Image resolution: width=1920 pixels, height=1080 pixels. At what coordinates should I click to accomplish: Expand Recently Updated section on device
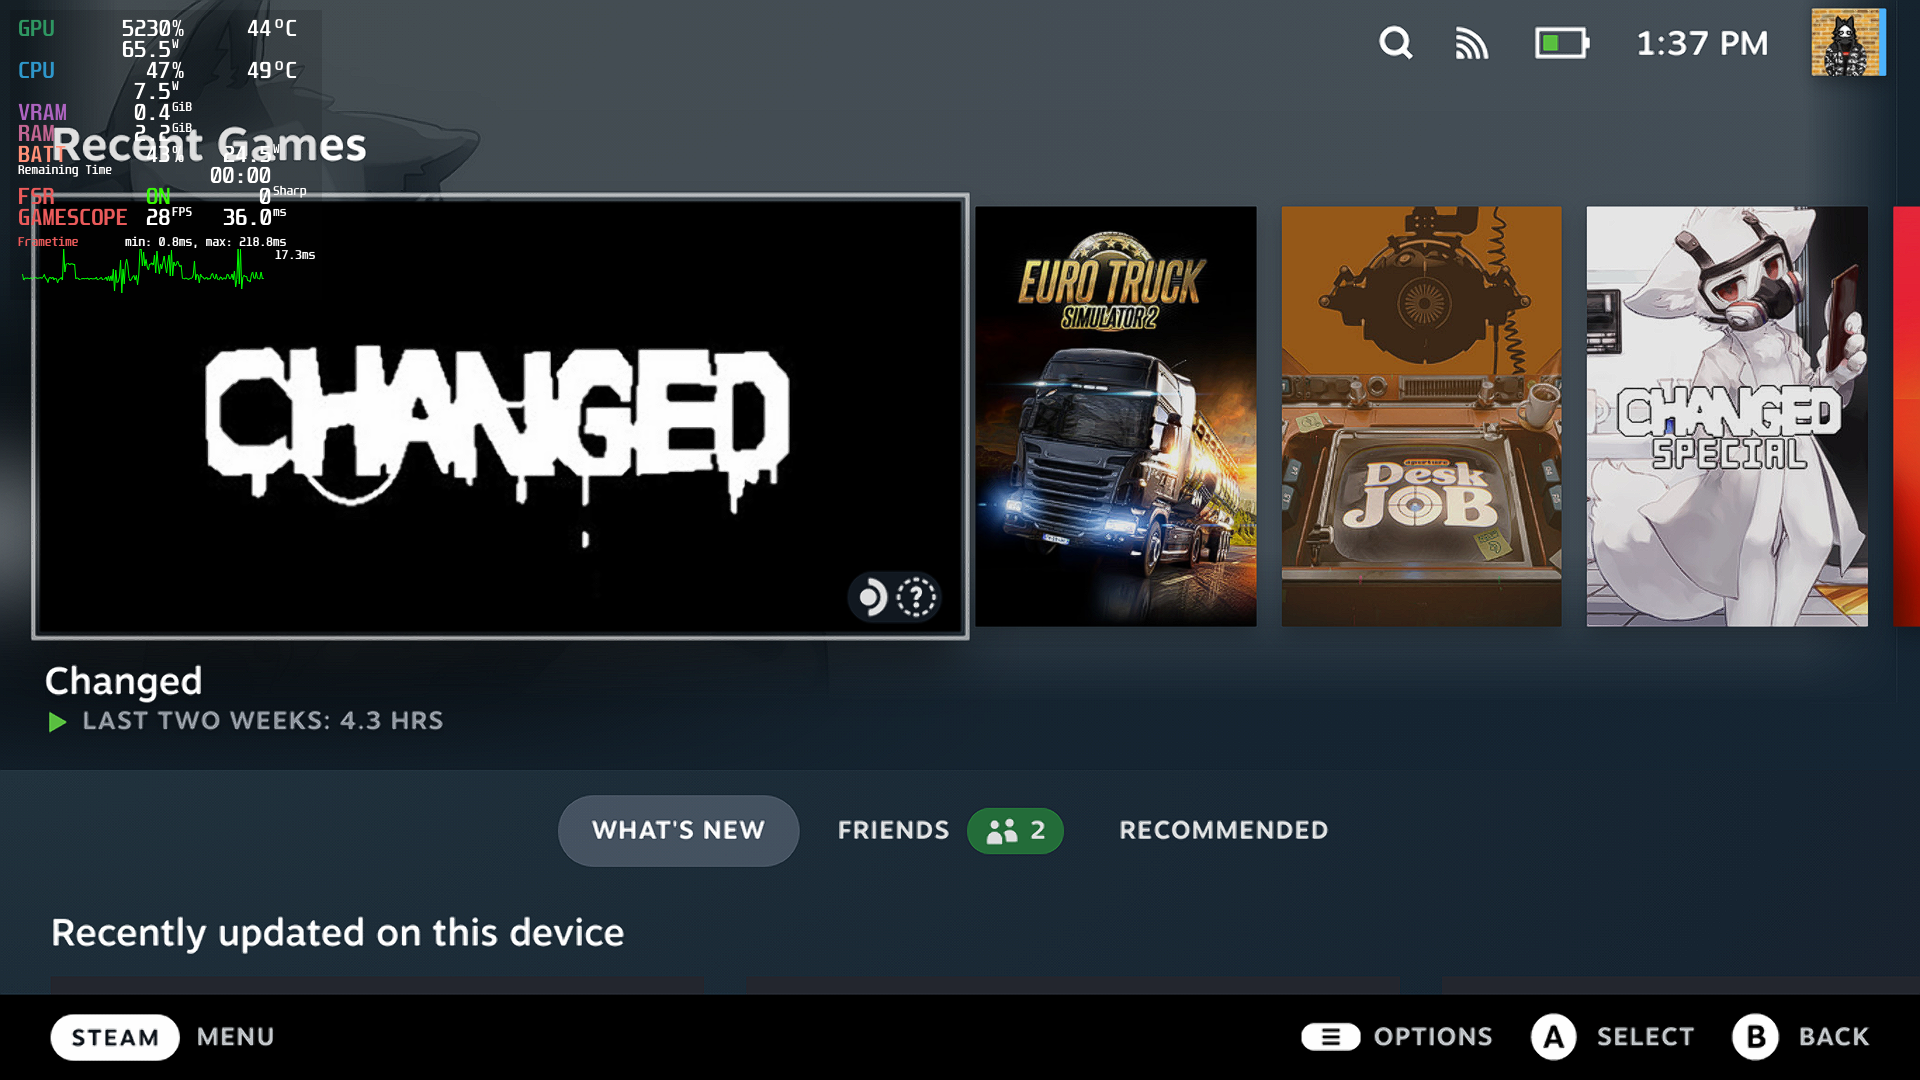[336, 932]
